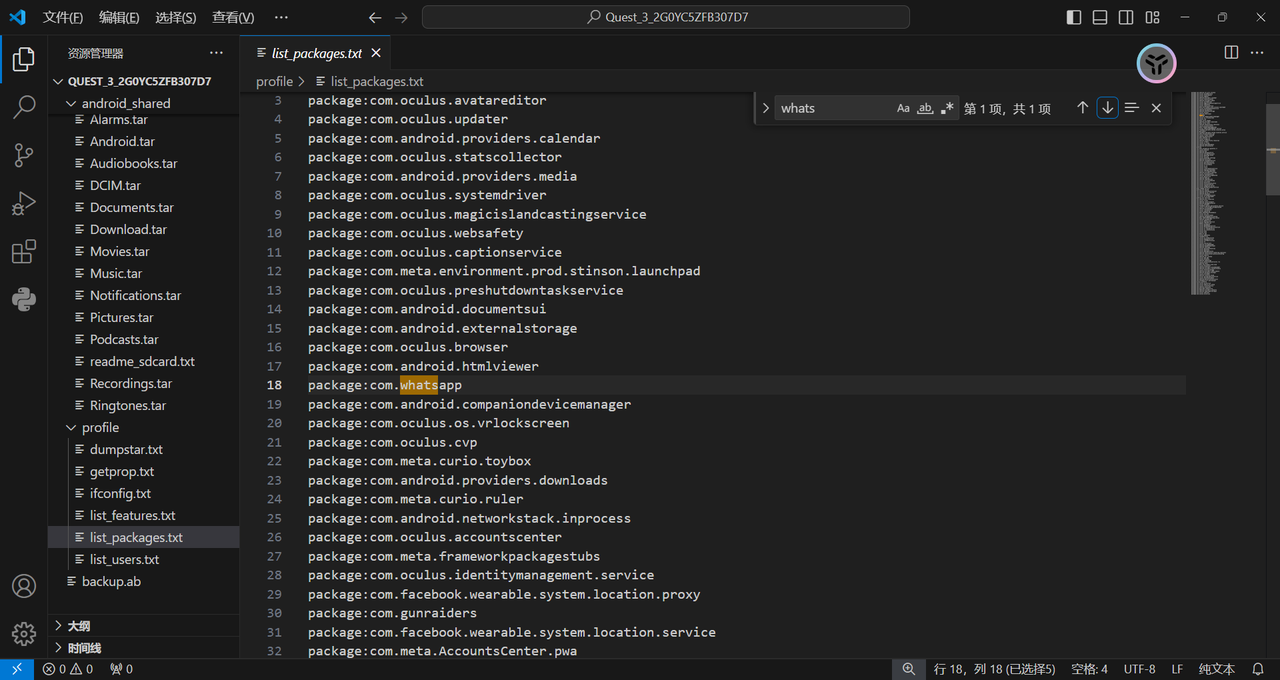
Task: Click line and column status 行 18
Action: (994, 669)
